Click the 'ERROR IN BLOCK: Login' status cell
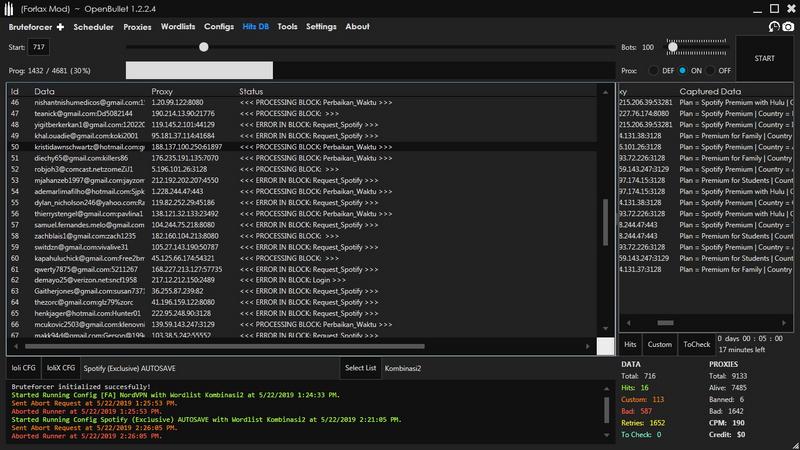 click(x=293, y=280)
